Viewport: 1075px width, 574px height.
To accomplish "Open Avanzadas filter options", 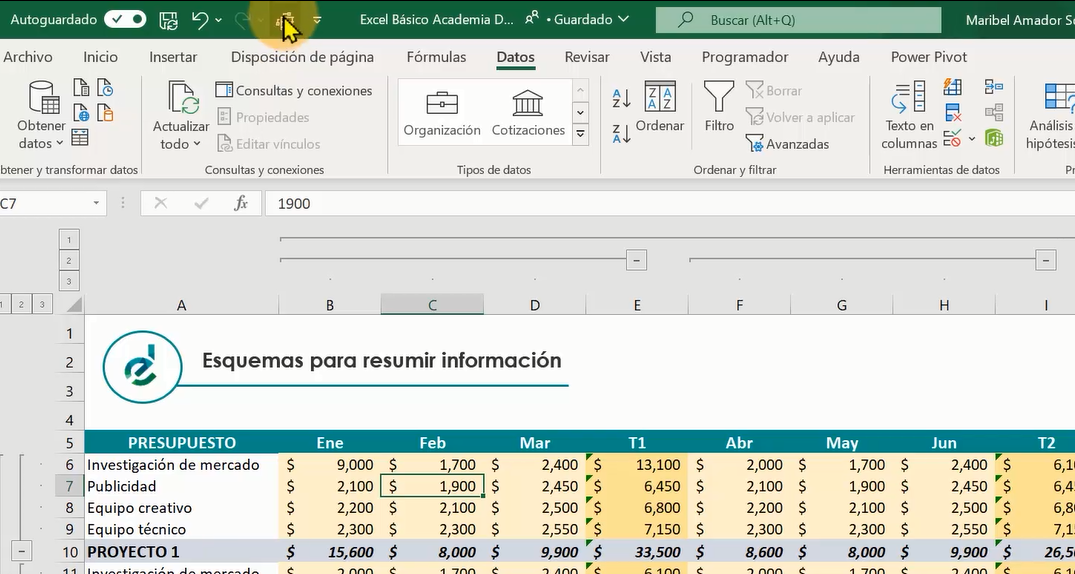I will click(x=788, y=144).
